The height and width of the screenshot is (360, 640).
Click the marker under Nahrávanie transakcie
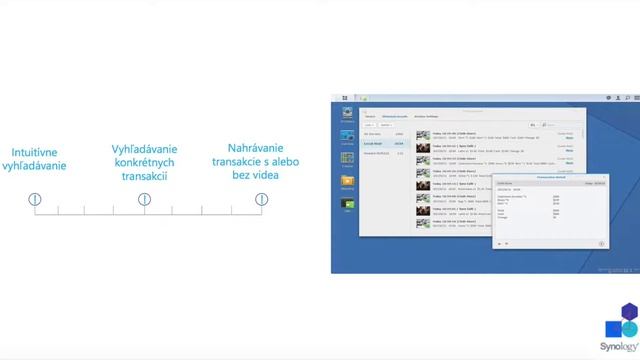pyautogui.click(x=262, y=199)
